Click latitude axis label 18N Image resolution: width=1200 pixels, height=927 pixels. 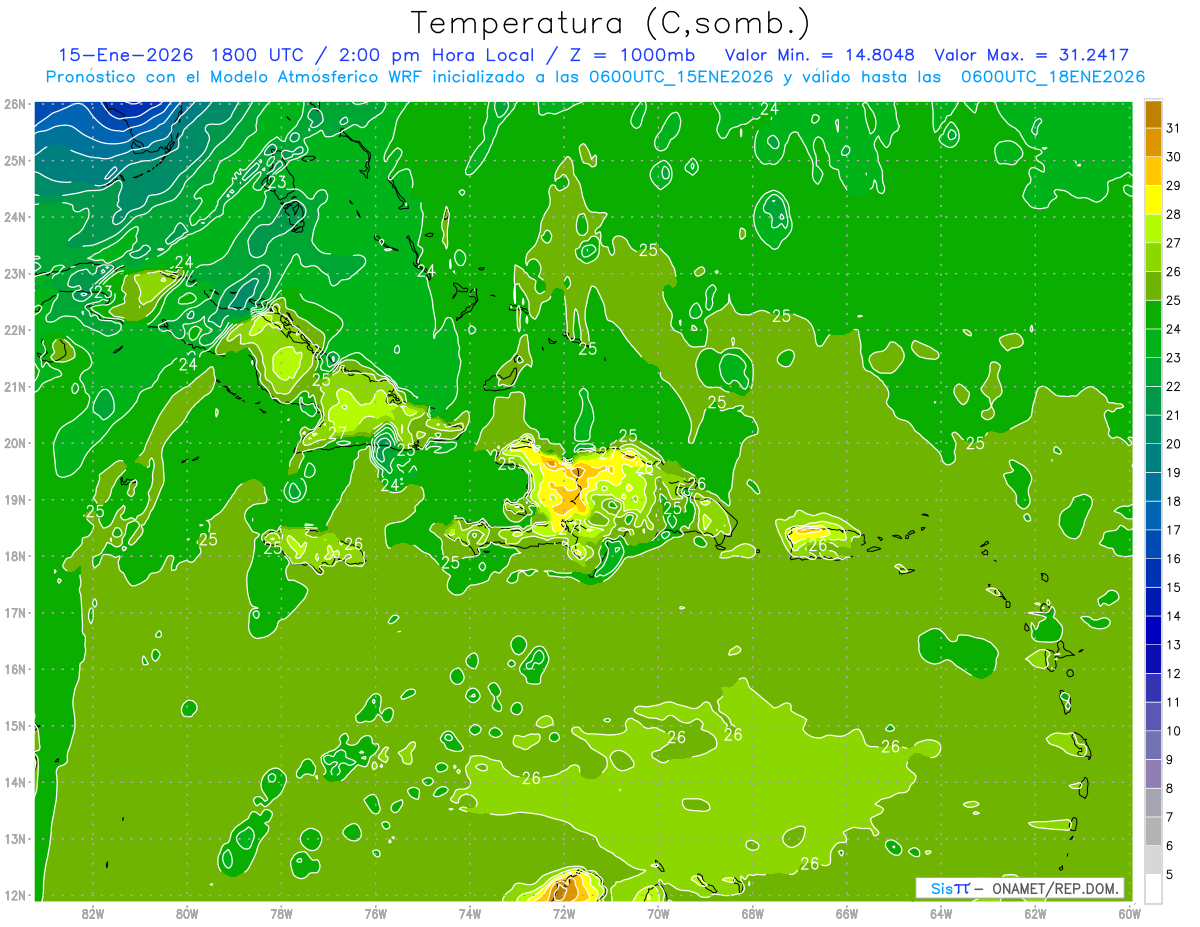tap(15, 556)
